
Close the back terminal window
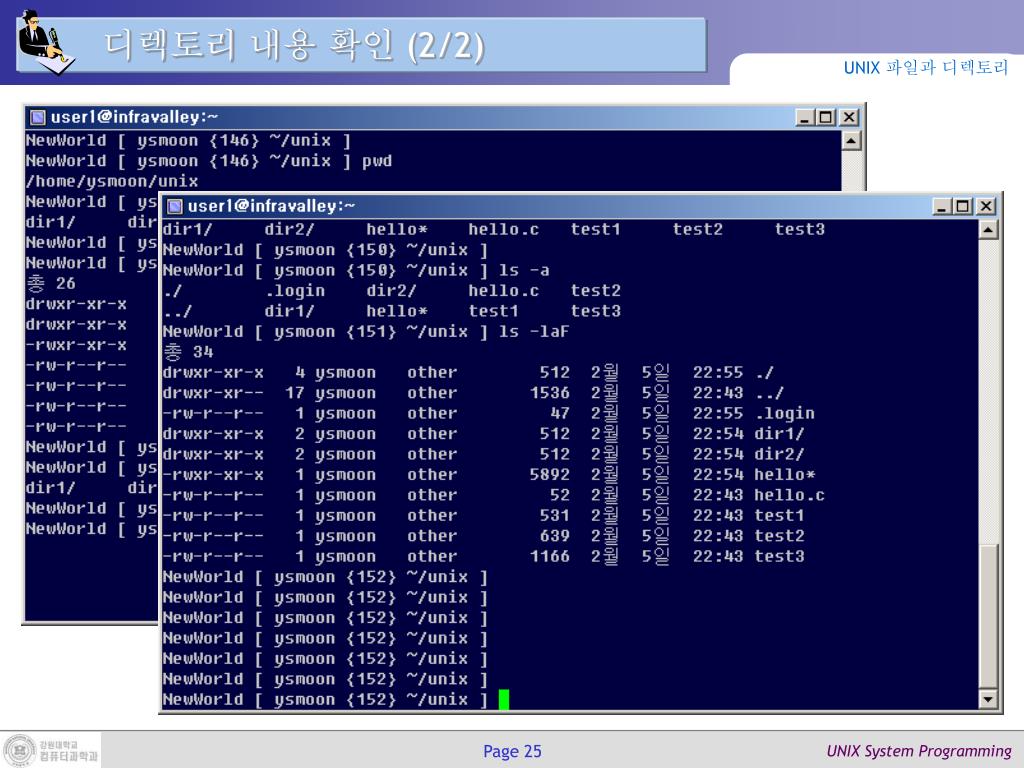[849, 118]
